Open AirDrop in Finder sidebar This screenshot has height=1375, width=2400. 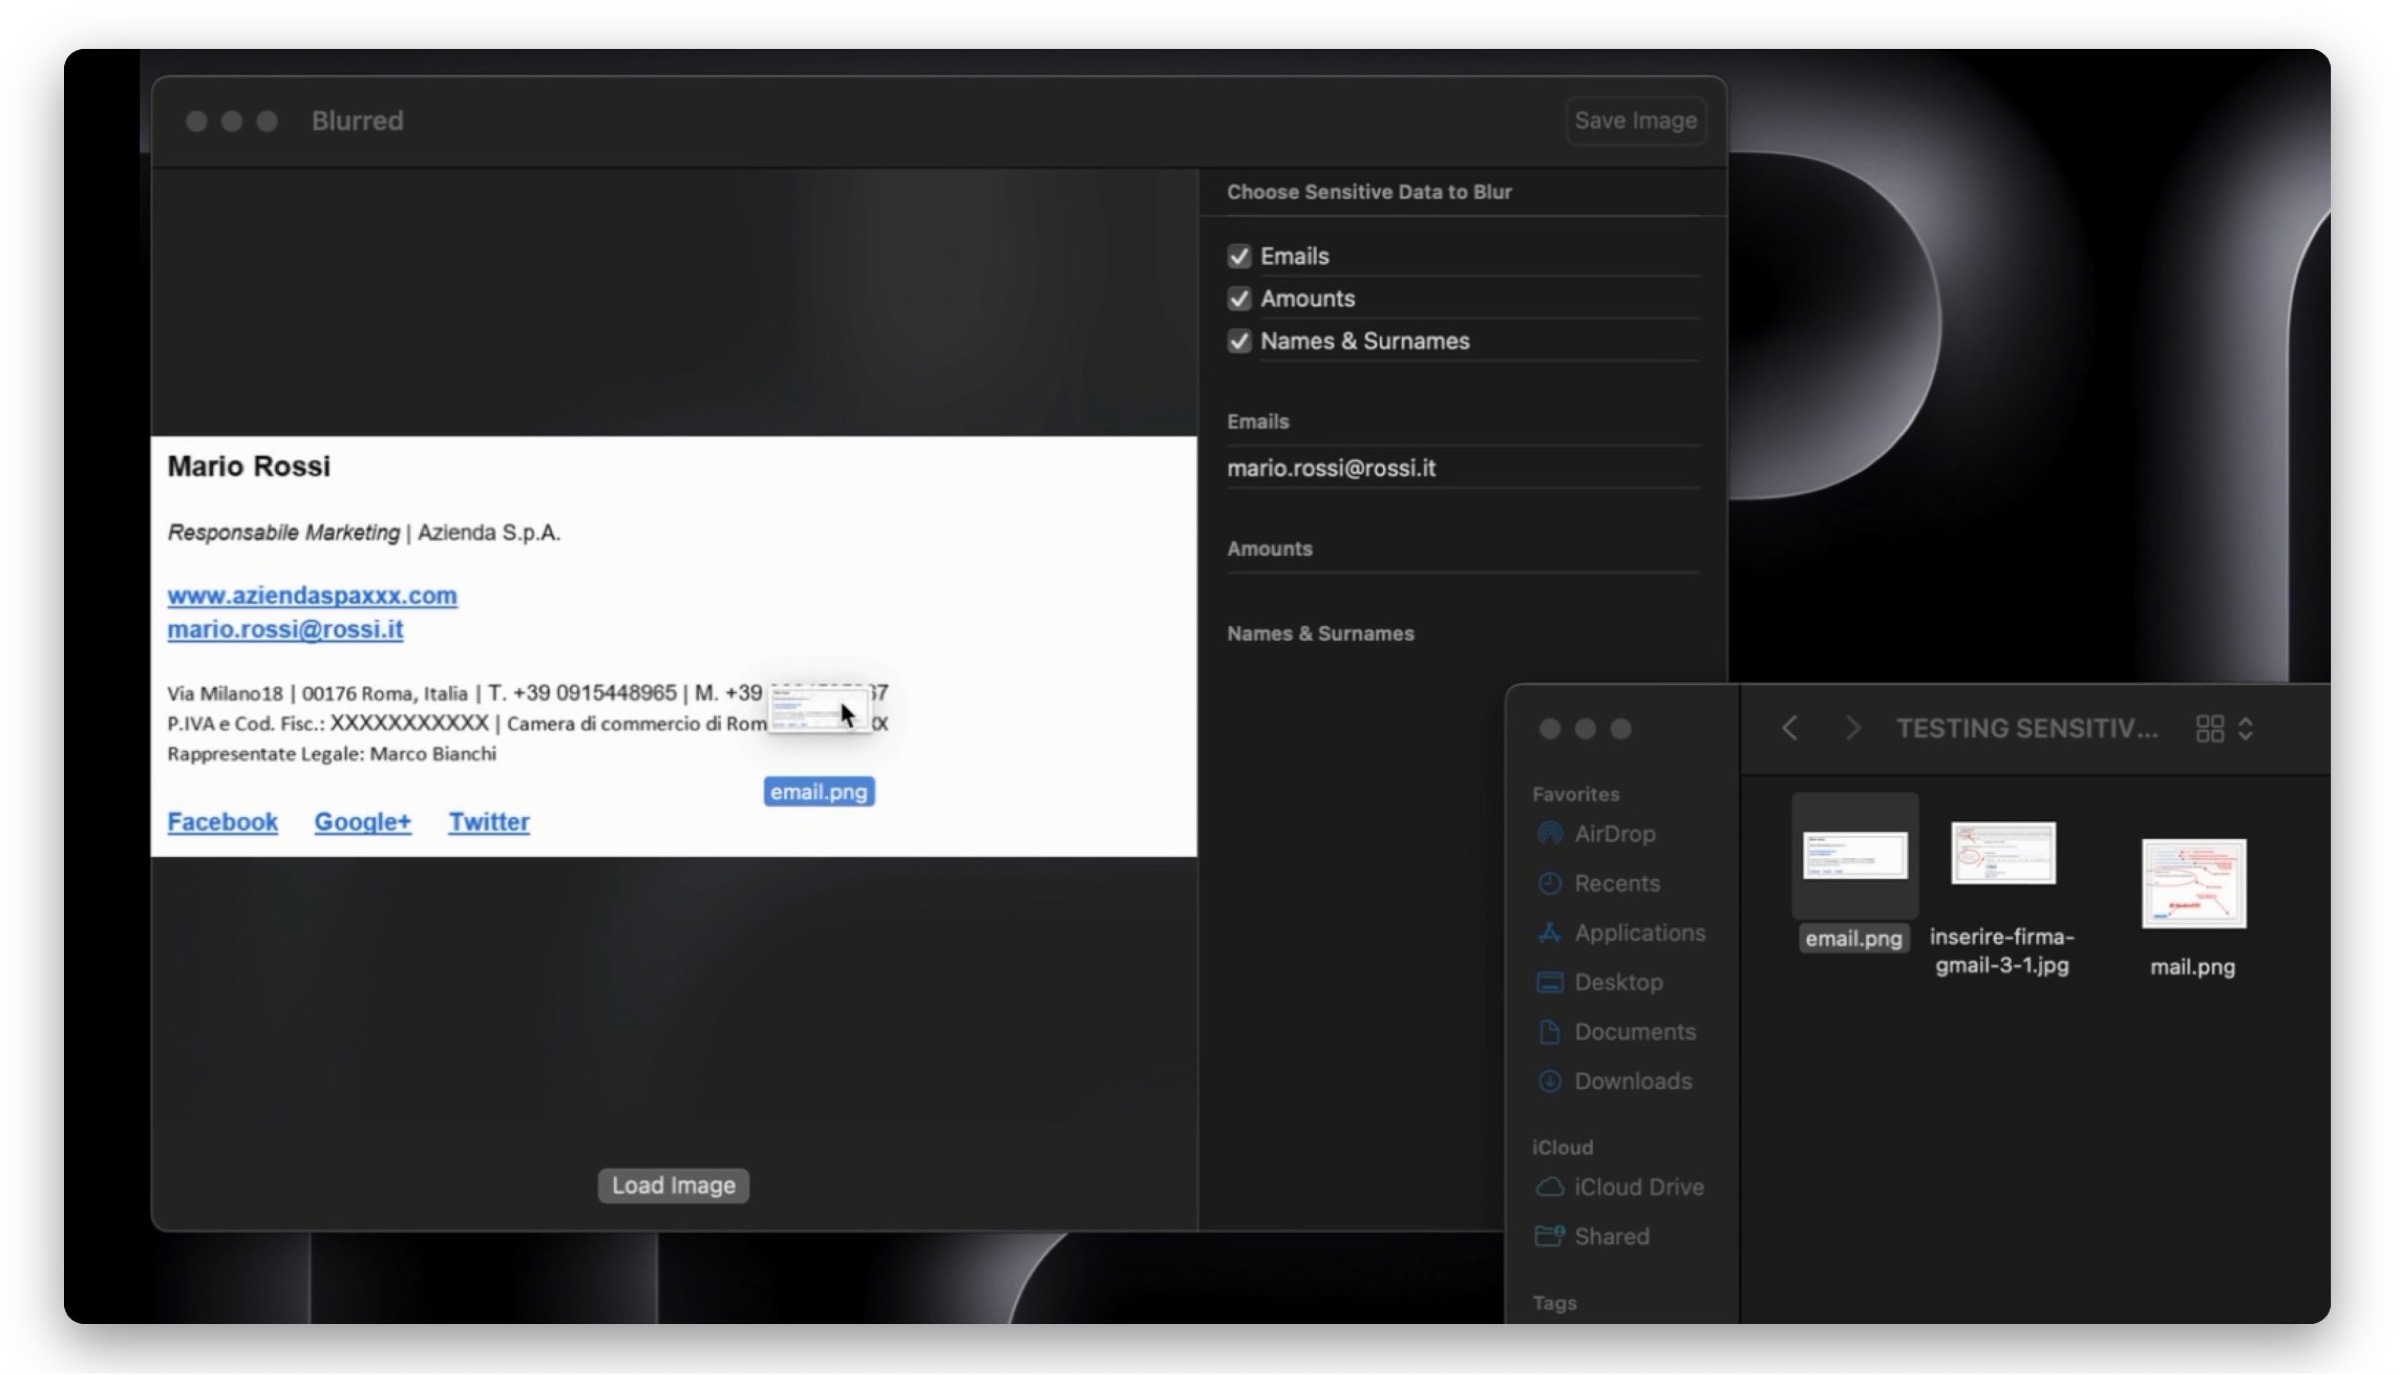coord(1613,833)
